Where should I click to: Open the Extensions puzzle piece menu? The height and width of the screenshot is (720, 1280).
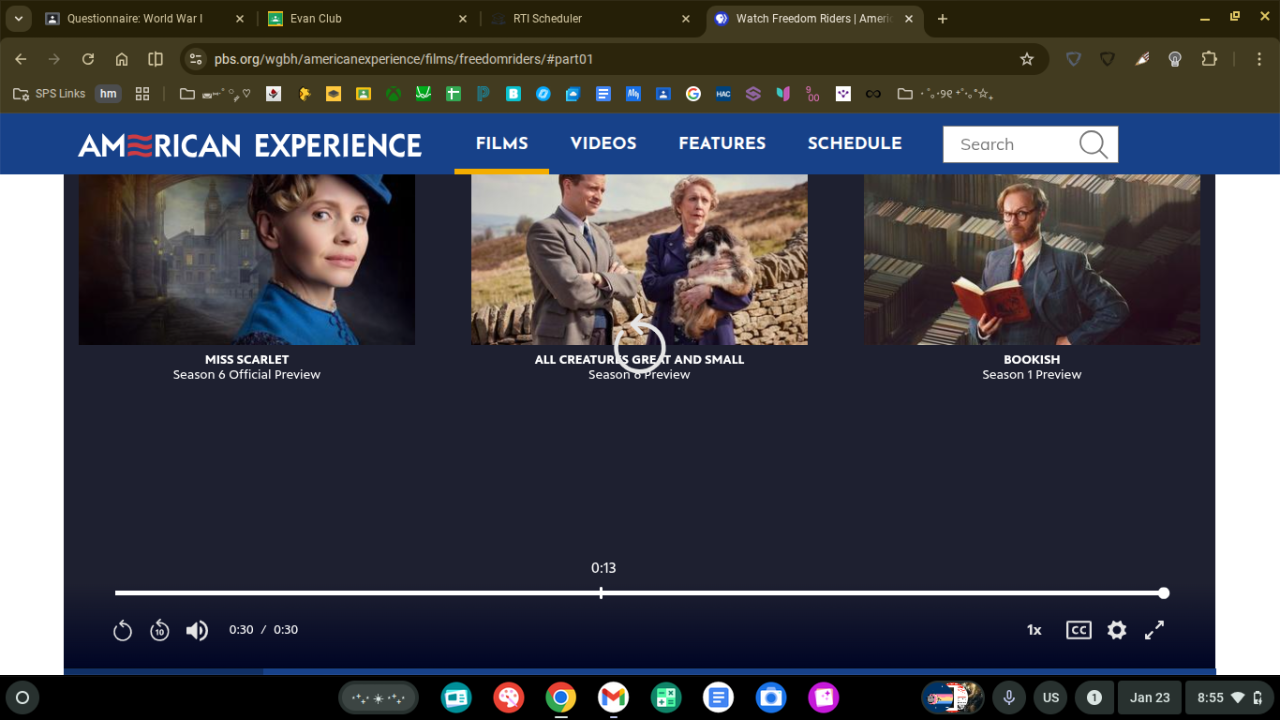click(1209, 59)
